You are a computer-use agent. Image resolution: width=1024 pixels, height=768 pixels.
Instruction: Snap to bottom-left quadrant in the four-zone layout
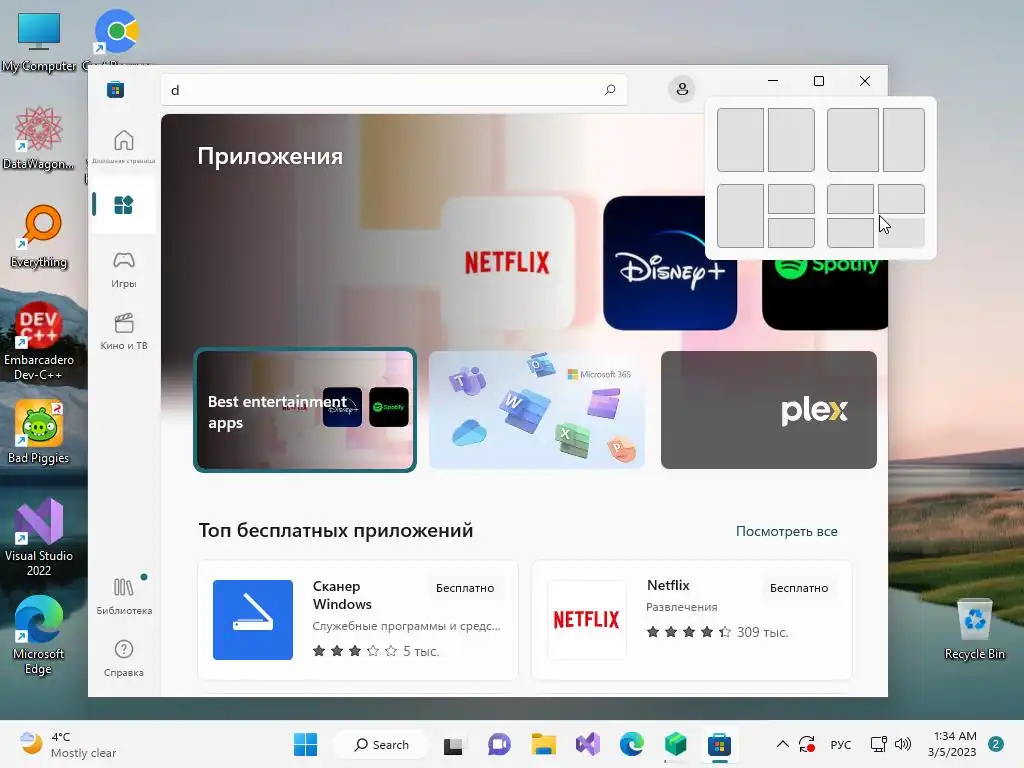coord(850,232)
